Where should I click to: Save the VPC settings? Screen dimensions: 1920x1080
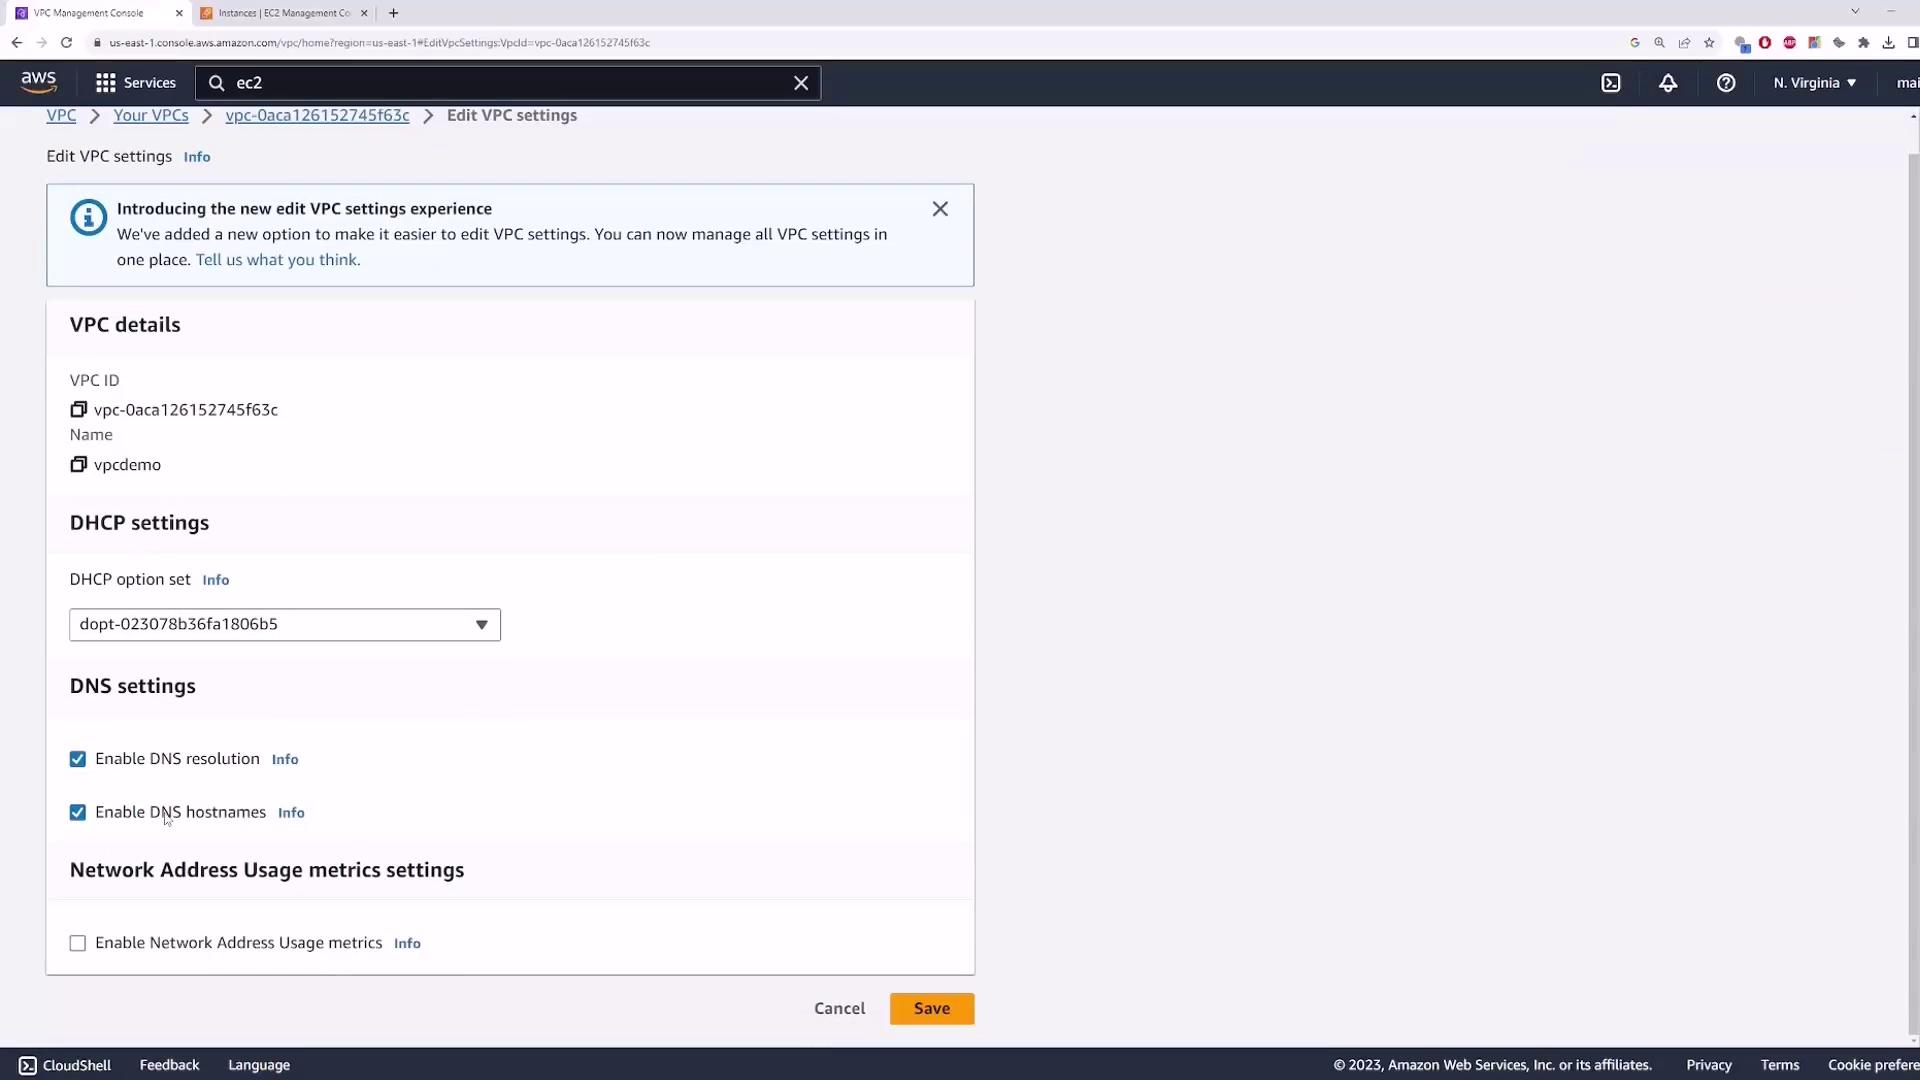(x=931, y=1008)
